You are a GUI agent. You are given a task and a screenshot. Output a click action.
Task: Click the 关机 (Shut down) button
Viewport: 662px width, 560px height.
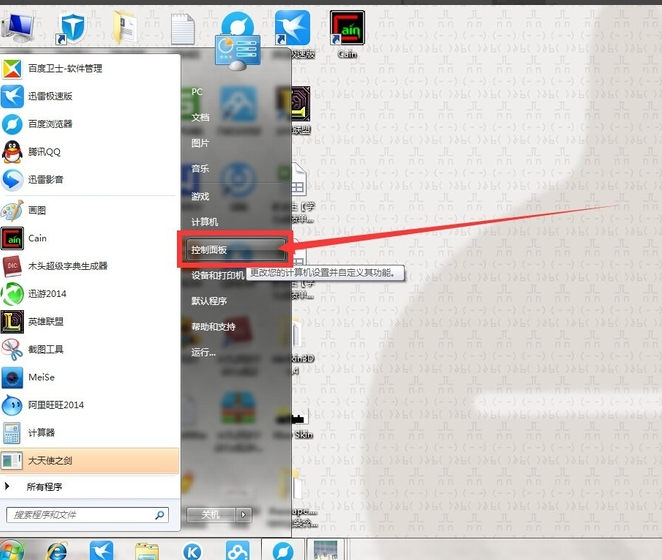pyautogui.click(x=210, y=514)
